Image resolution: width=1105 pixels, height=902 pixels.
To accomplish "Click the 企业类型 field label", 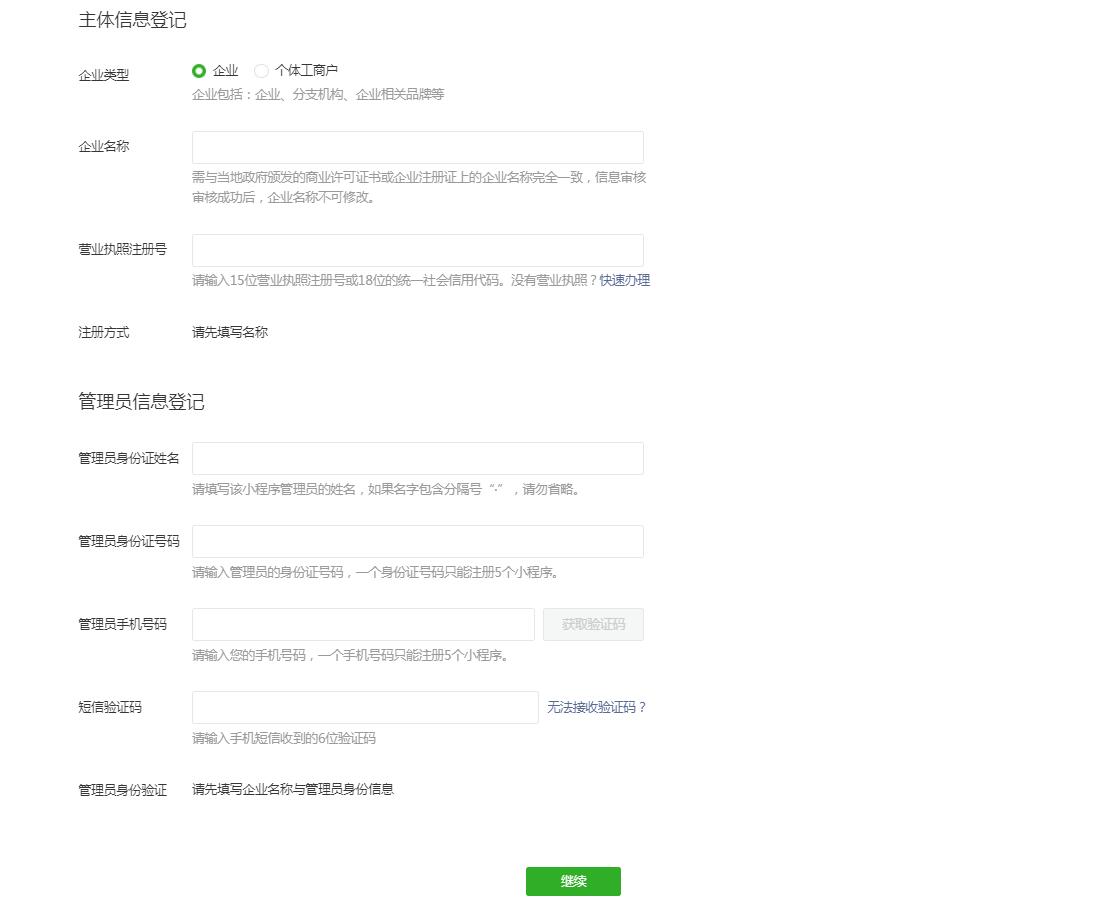I will click(104, 75).
